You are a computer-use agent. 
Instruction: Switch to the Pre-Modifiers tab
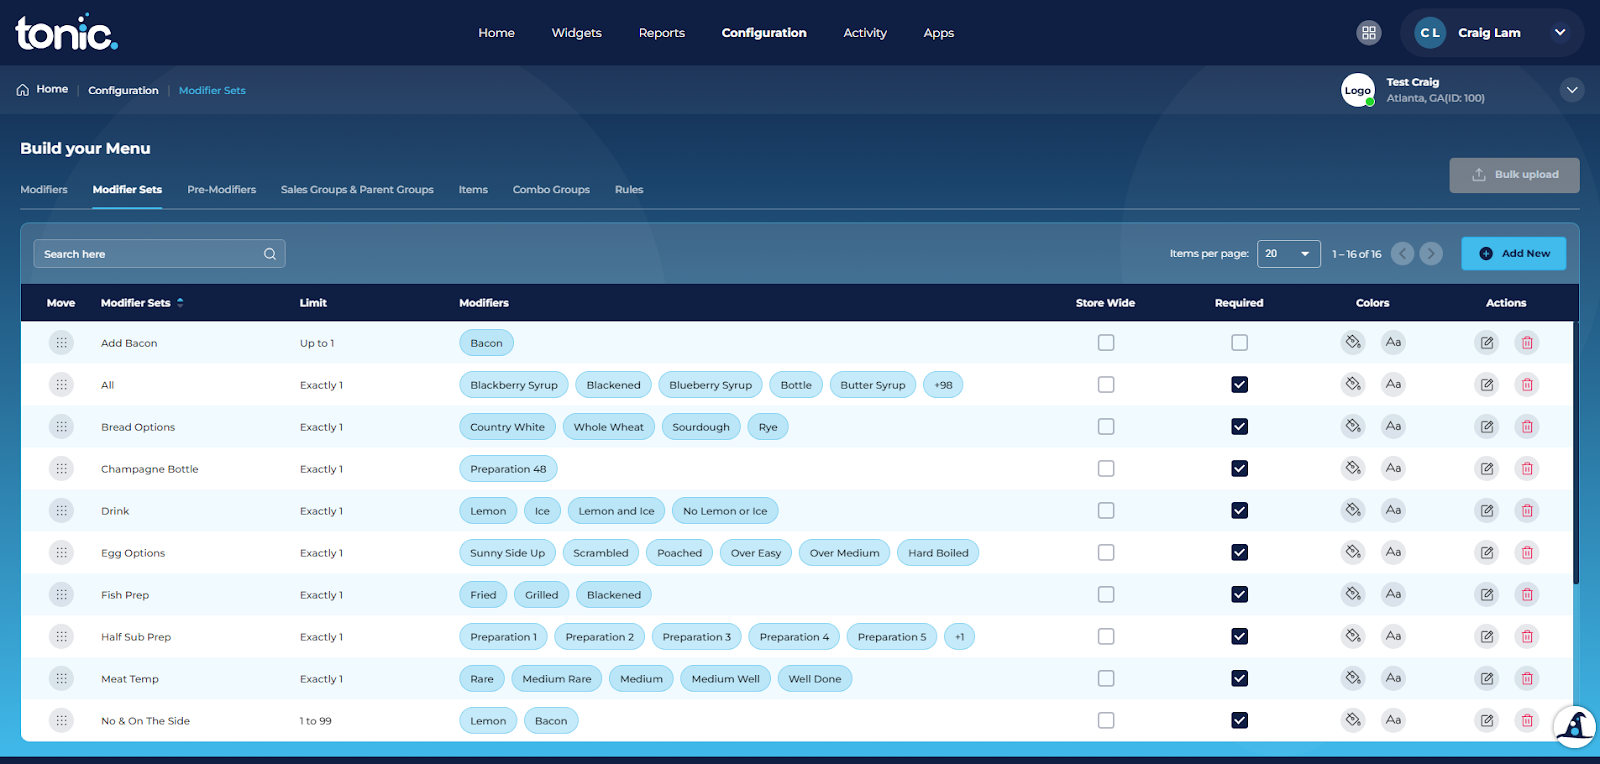222,190
